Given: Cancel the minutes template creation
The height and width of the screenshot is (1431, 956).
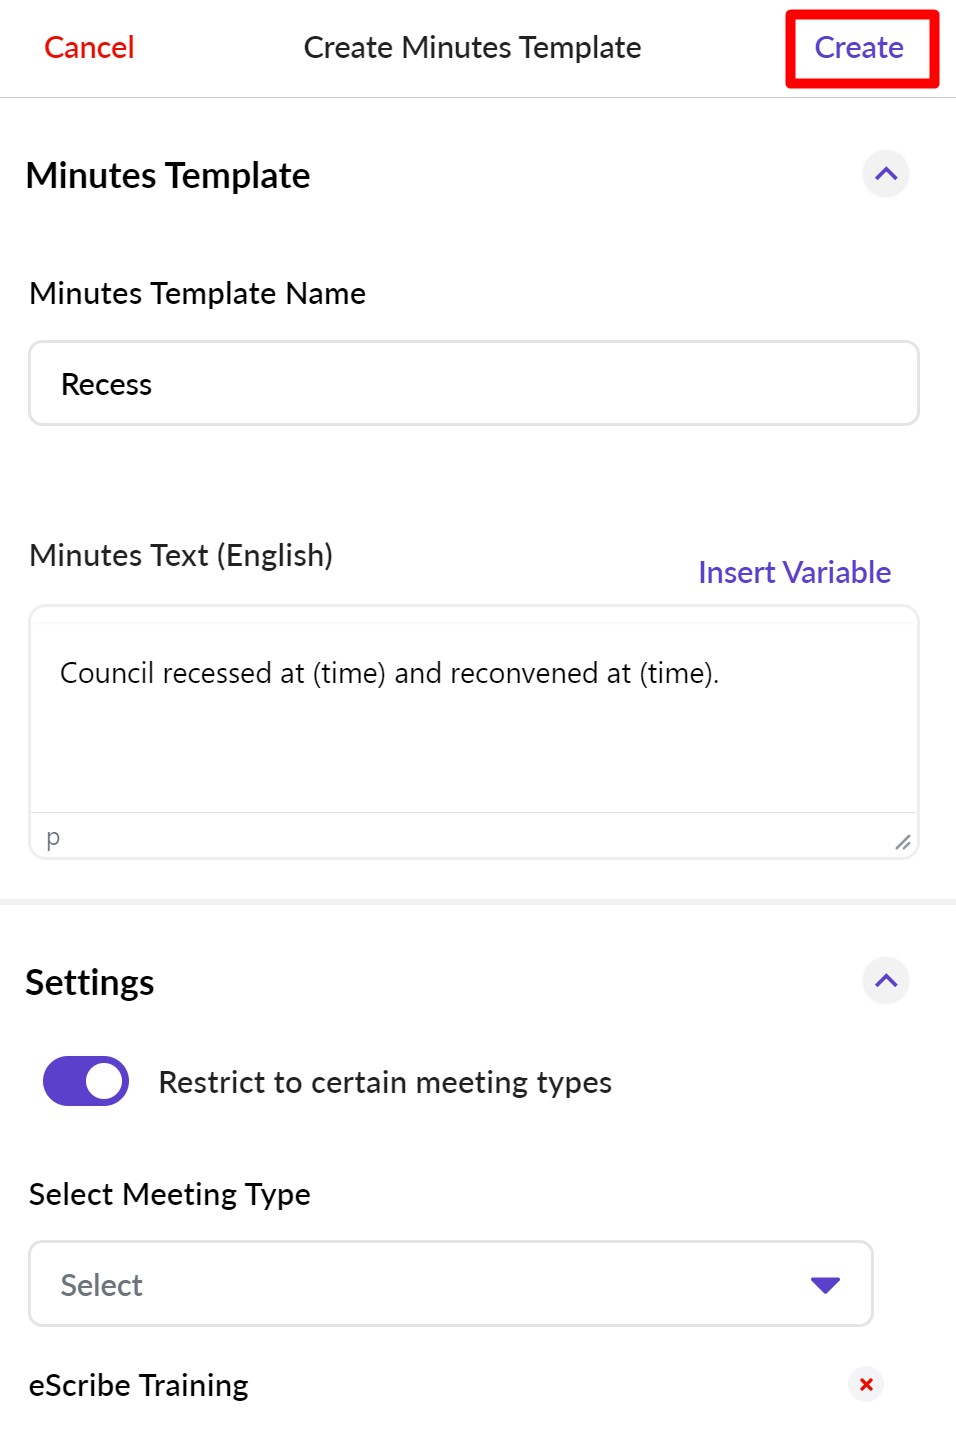Looking at the screenshot, I should click(x=89, y=47).
